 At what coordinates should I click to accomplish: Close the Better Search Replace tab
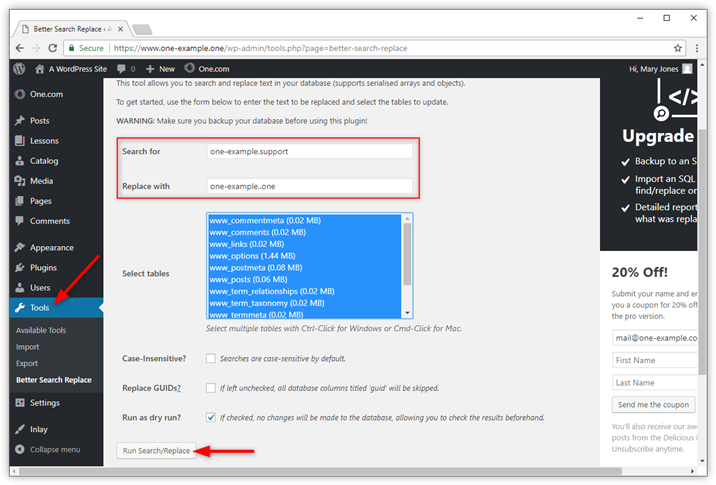(x=120, y=29)
